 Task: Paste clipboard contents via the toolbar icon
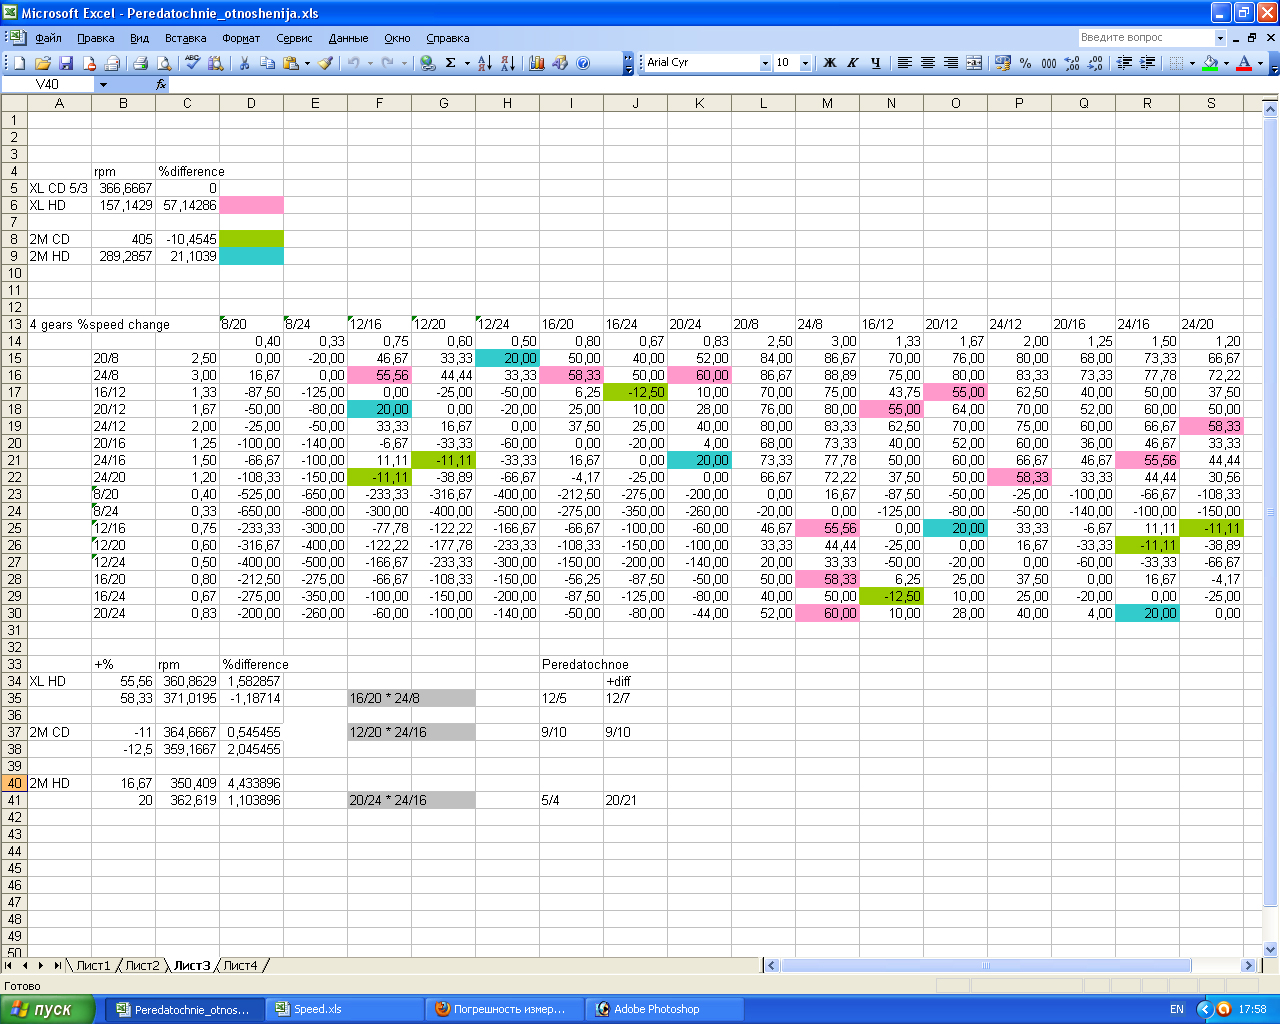click(291, 63)
